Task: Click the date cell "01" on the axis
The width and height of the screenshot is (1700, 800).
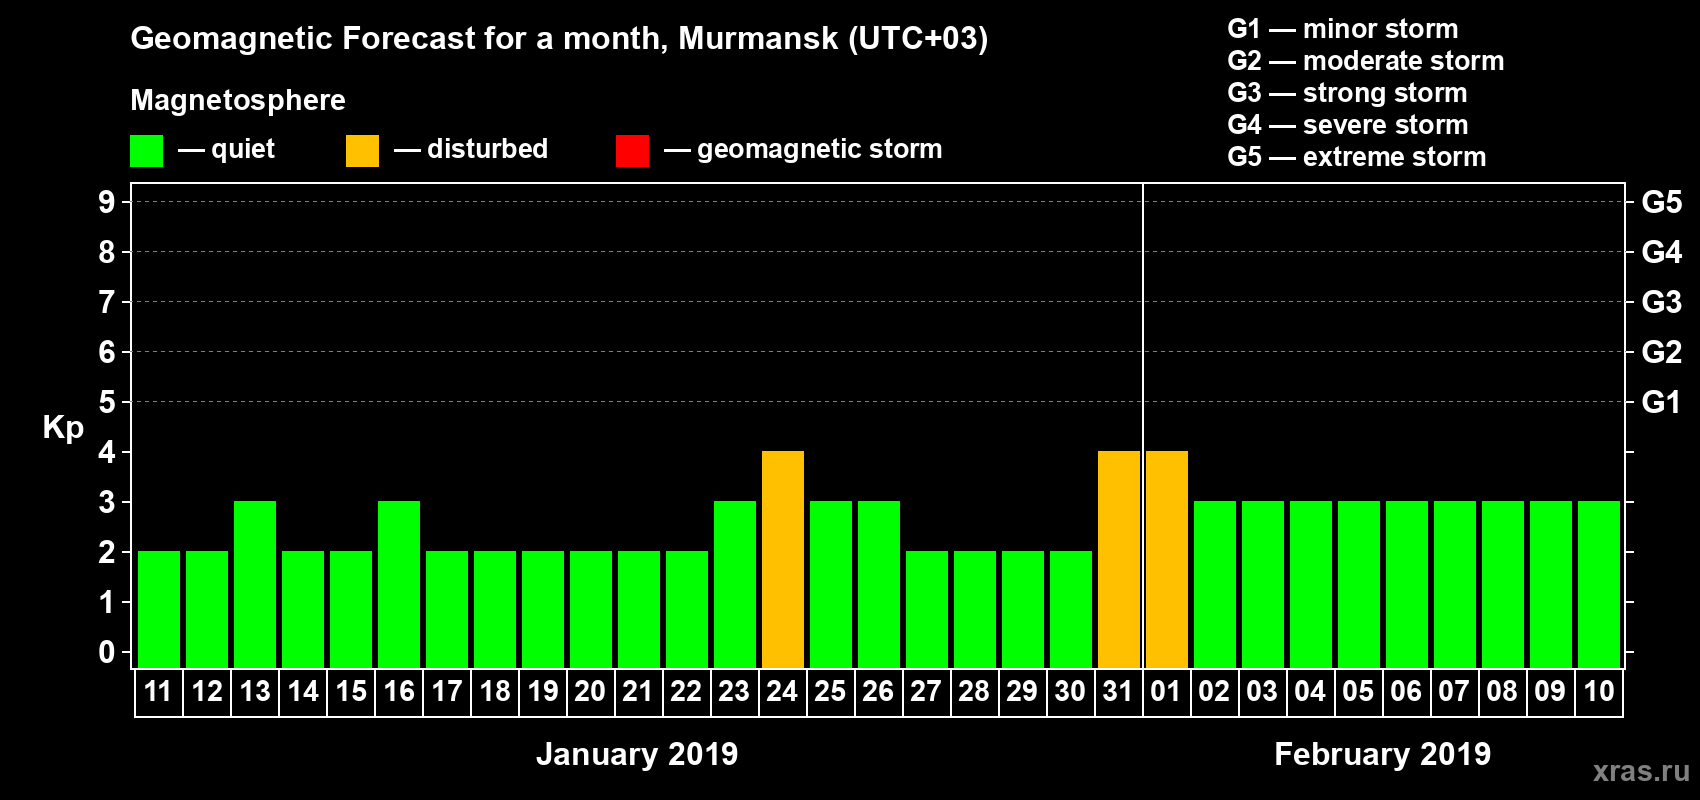Action: 1167,692
